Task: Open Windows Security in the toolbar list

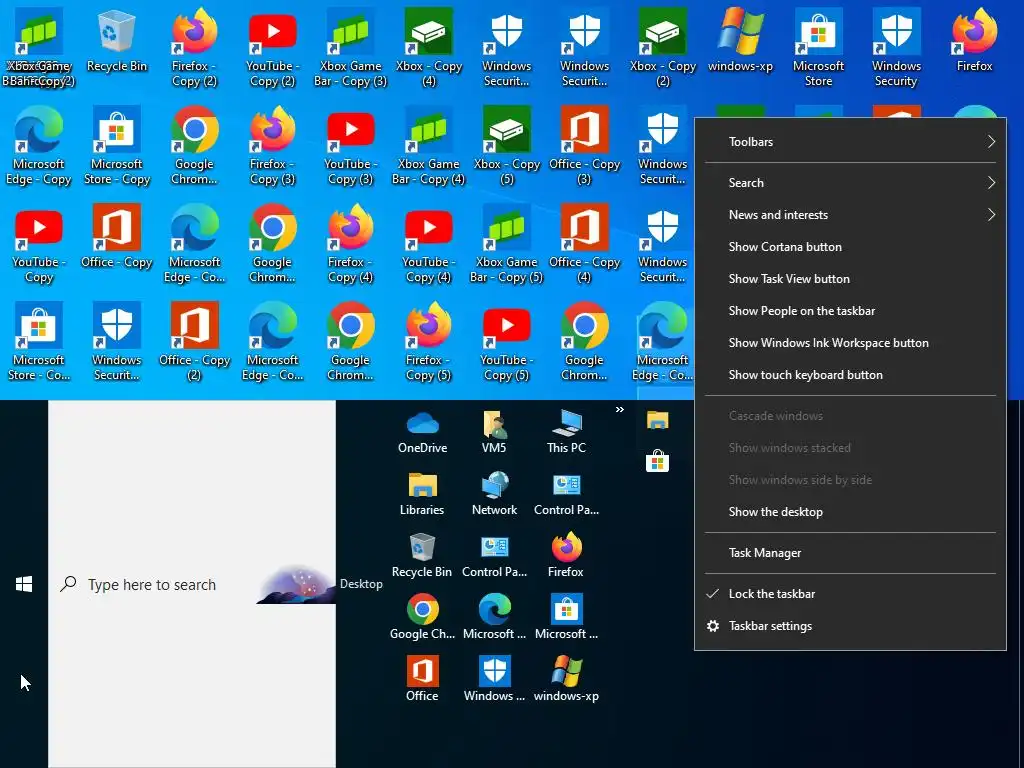Action: [x=494, y=679]
